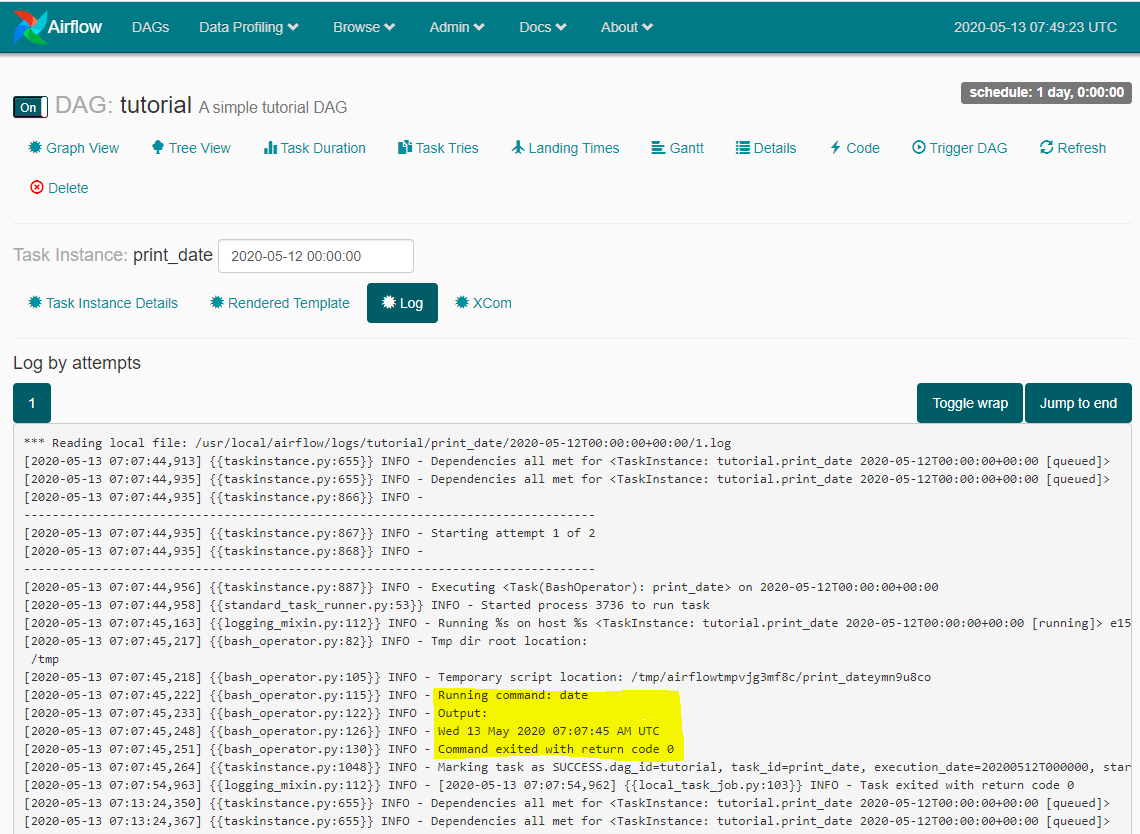Click the Code lightning bolt icon
This screenshot has width=1140, height=834.
point(835,148)
